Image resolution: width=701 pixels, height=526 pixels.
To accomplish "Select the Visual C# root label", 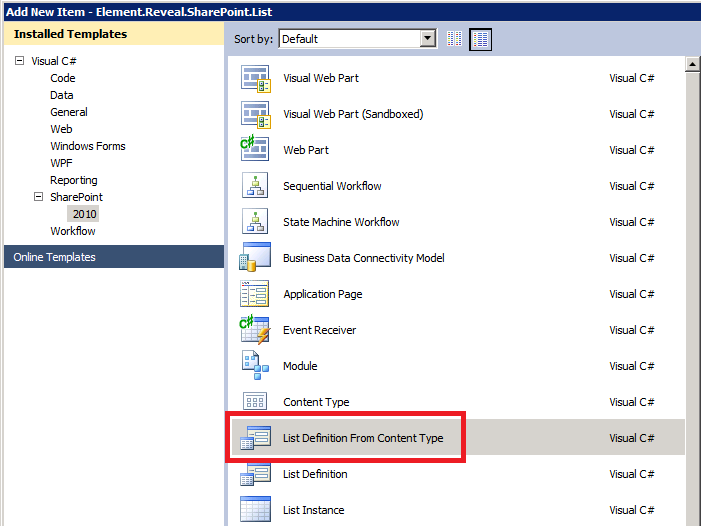I will pos(54,61).
